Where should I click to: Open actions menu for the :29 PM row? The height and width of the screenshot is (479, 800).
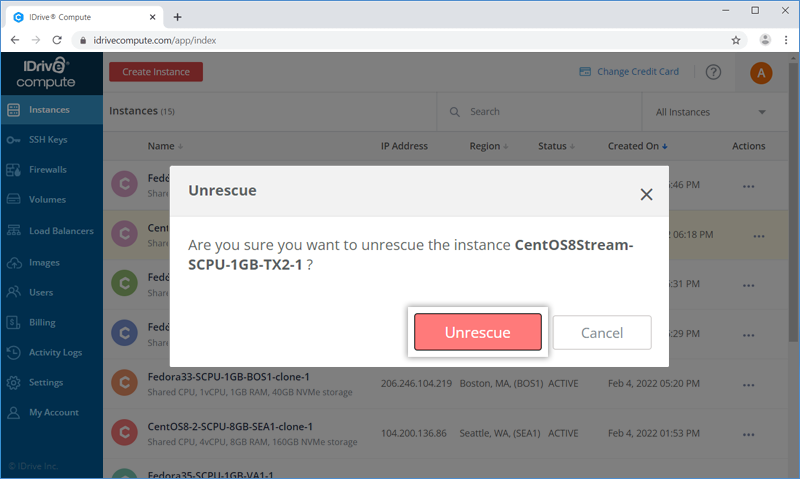(748, 335)
